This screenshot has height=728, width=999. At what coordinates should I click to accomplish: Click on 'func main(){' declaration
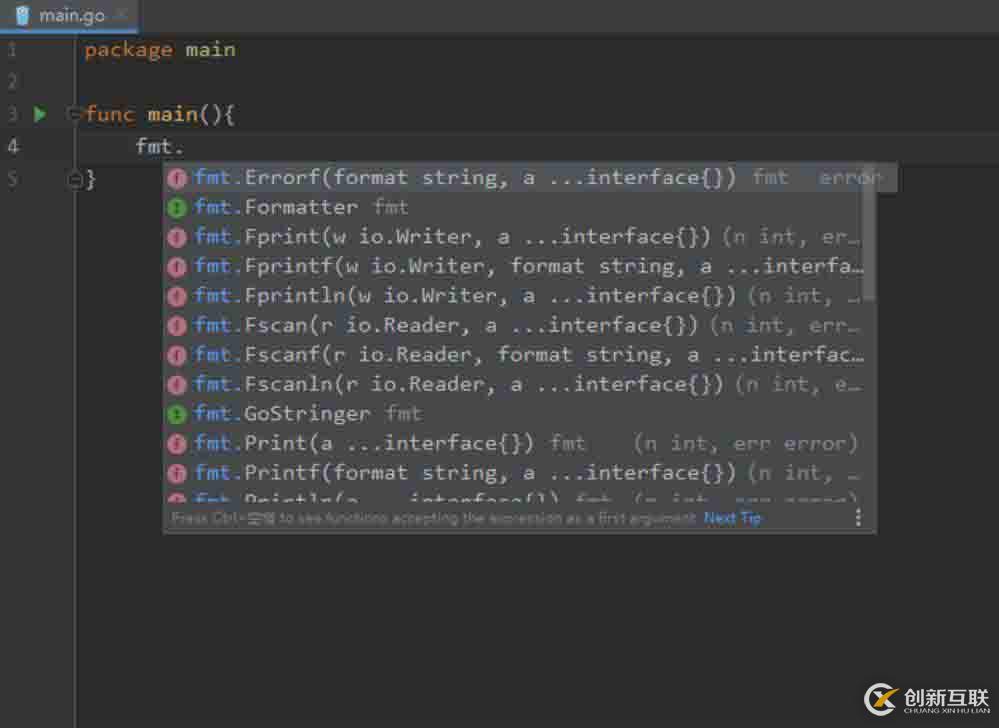159,115
